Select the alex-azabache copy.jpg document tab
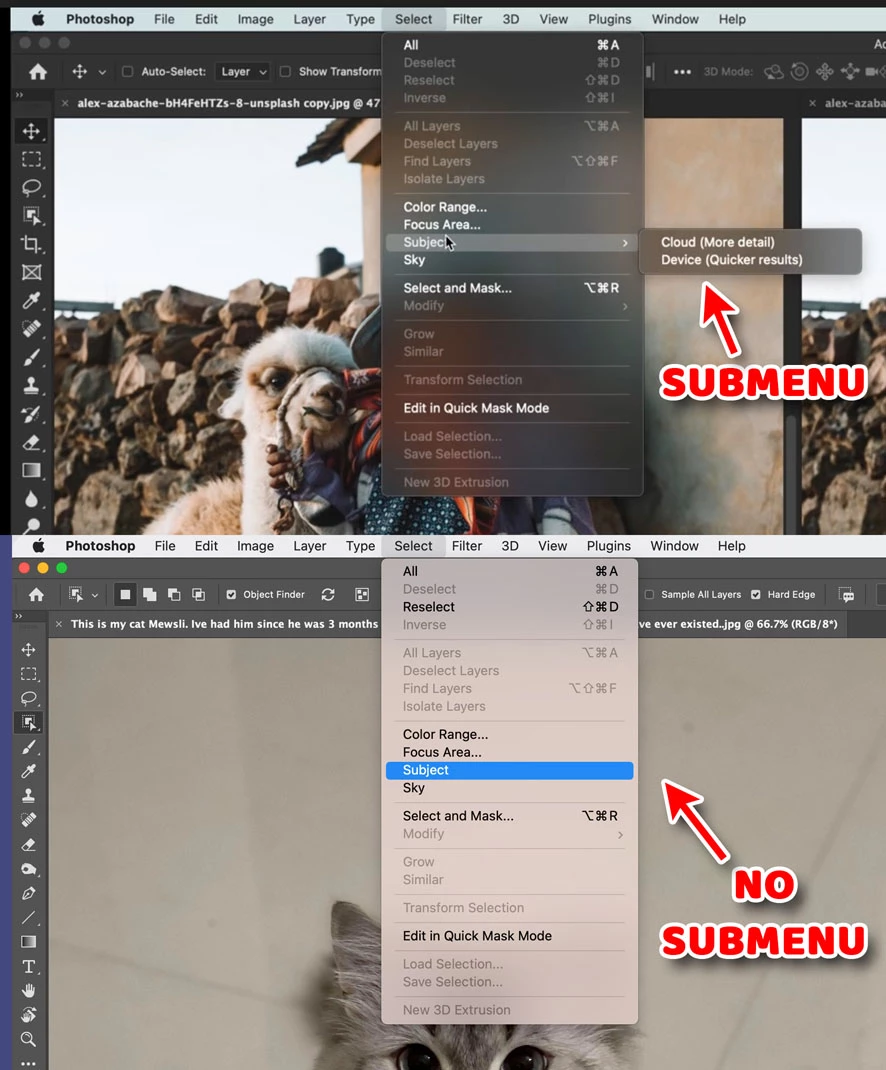Screen dimensions: 886x1070 [x=228, y=103]
